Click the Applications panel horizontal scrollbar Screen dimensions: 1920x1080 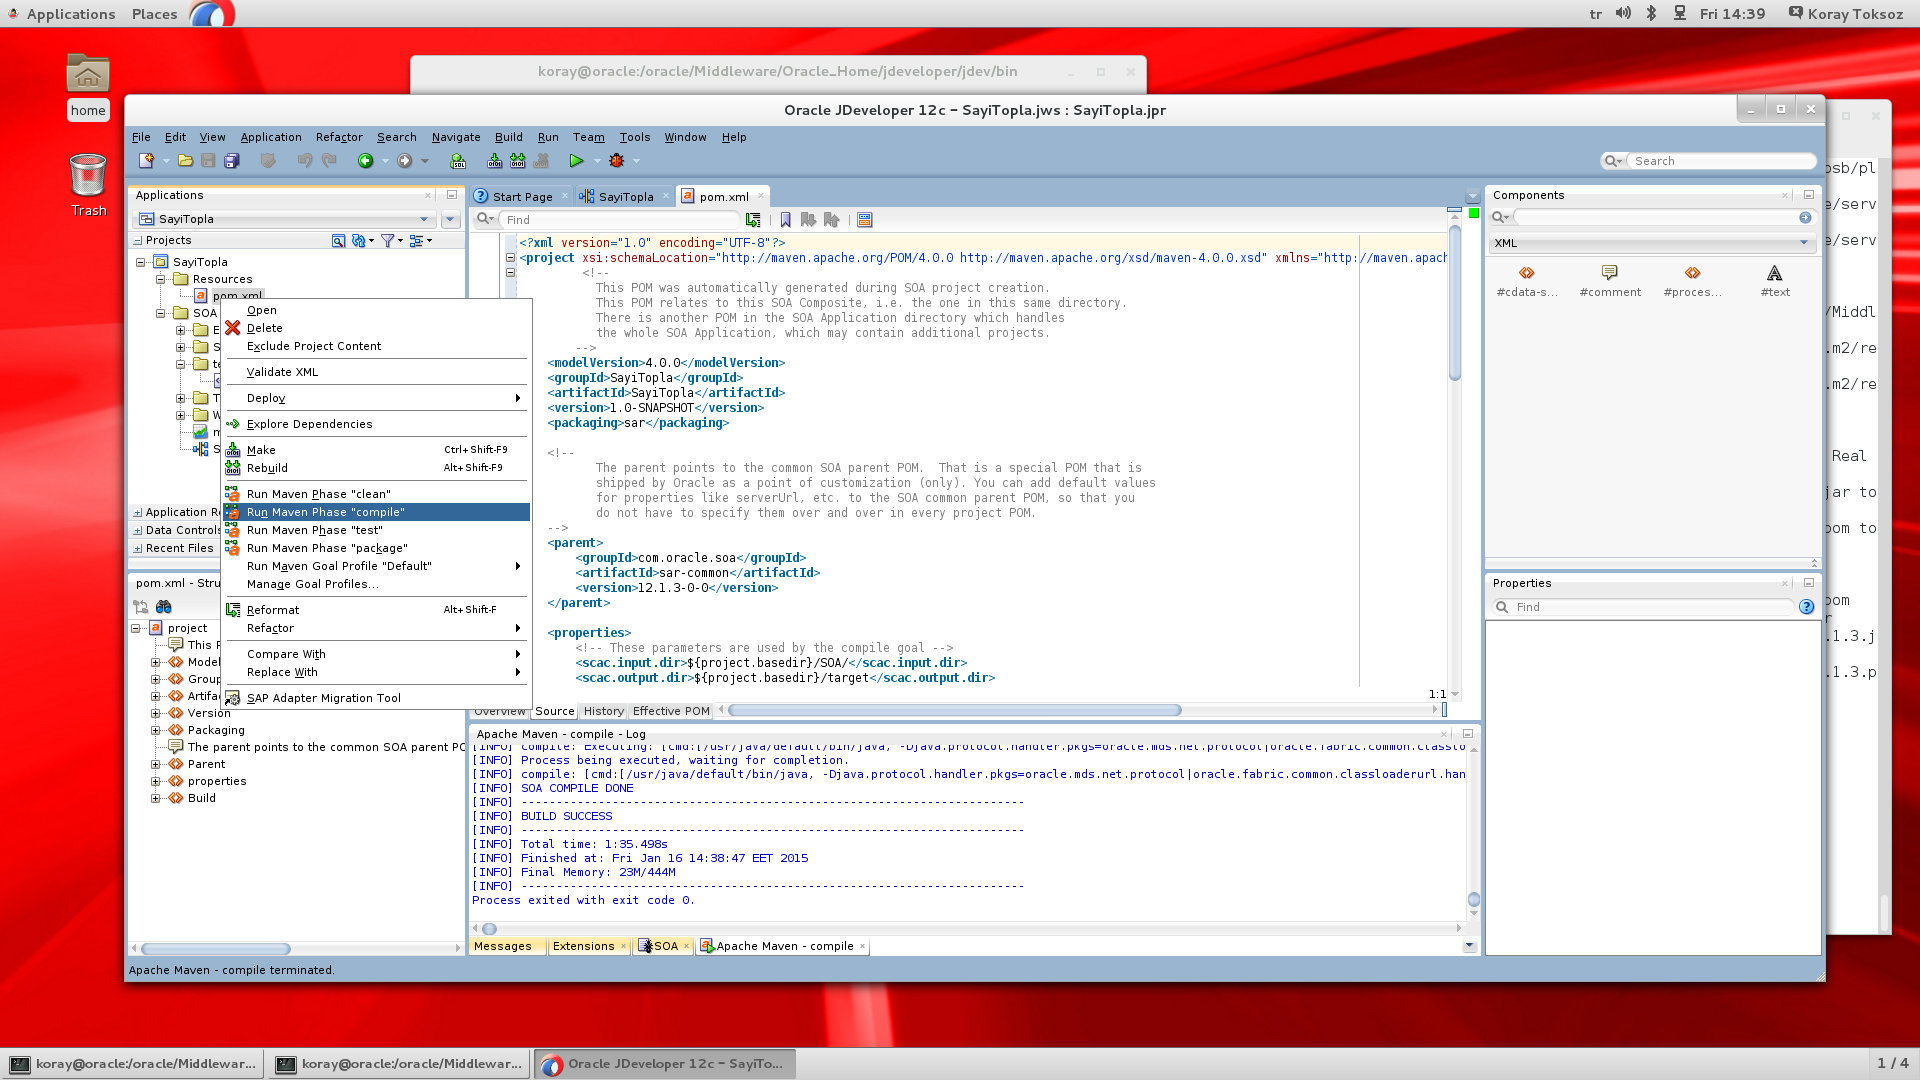point(215,948)
